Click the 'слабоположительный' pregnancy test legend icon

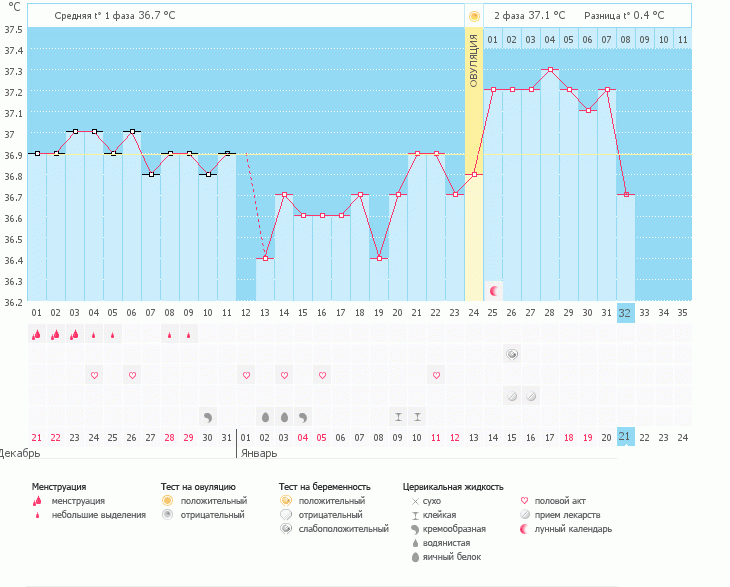(286, 529)
